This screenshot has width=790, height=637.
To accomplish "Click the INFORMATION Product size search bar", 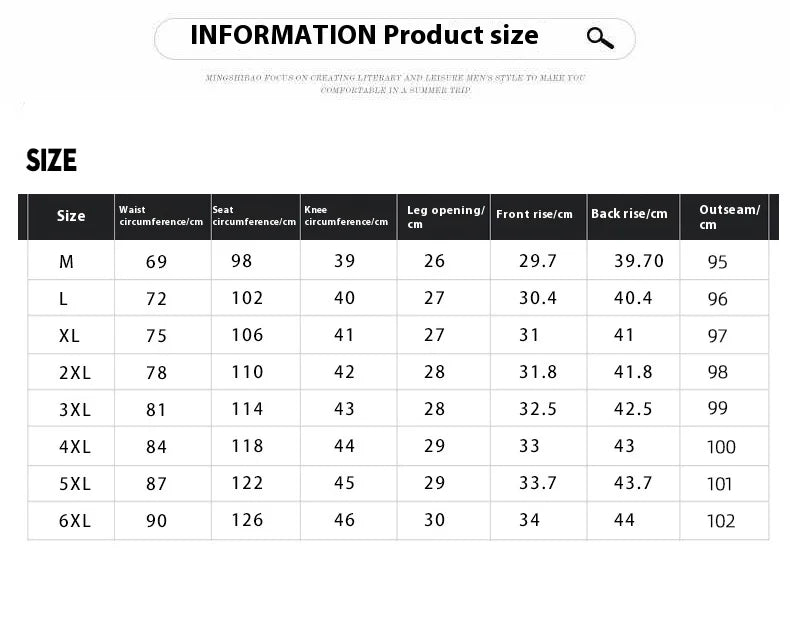I will click(394, 39).
